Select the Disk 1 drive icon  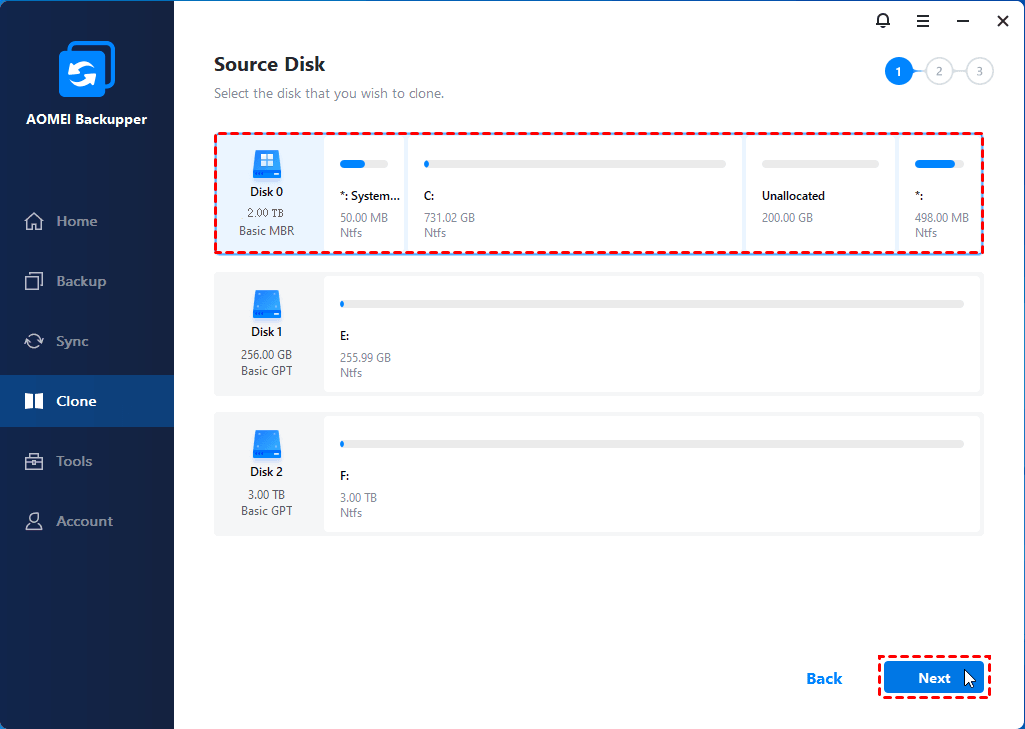pyautogui.click(x=267, y=304)
